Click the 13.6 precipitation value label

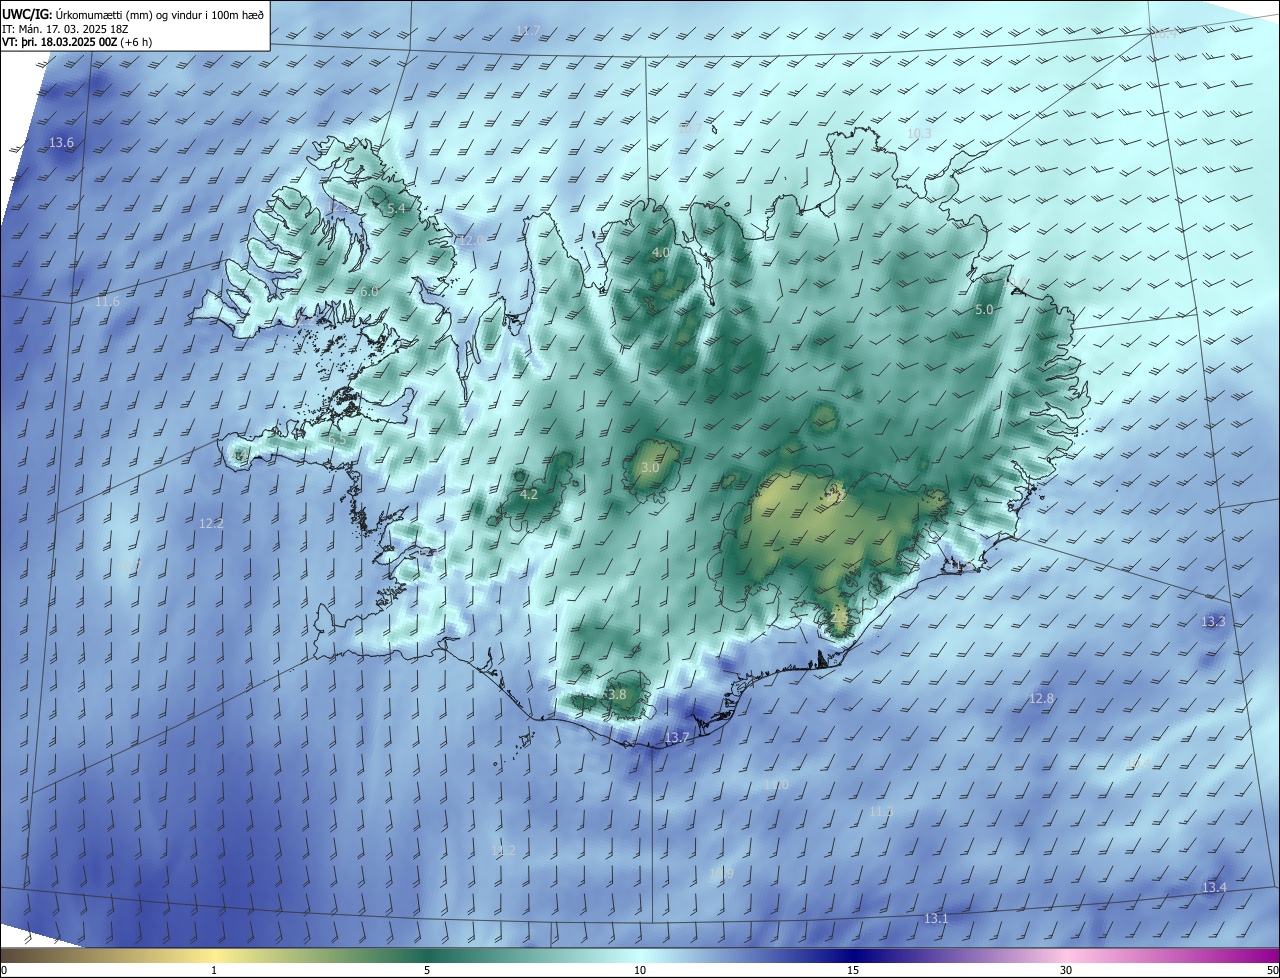[x=62, y=143]
